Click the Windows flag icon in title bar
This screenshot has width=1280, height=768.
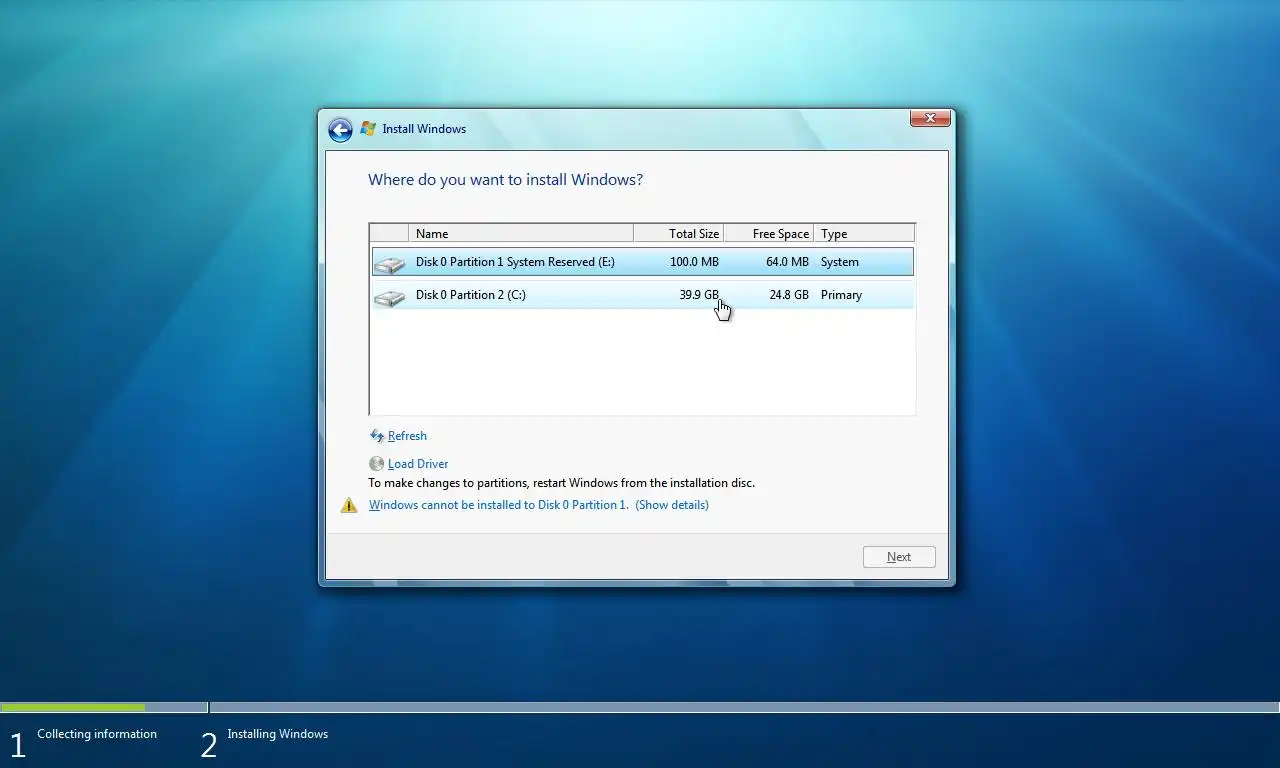click(368, 129)
